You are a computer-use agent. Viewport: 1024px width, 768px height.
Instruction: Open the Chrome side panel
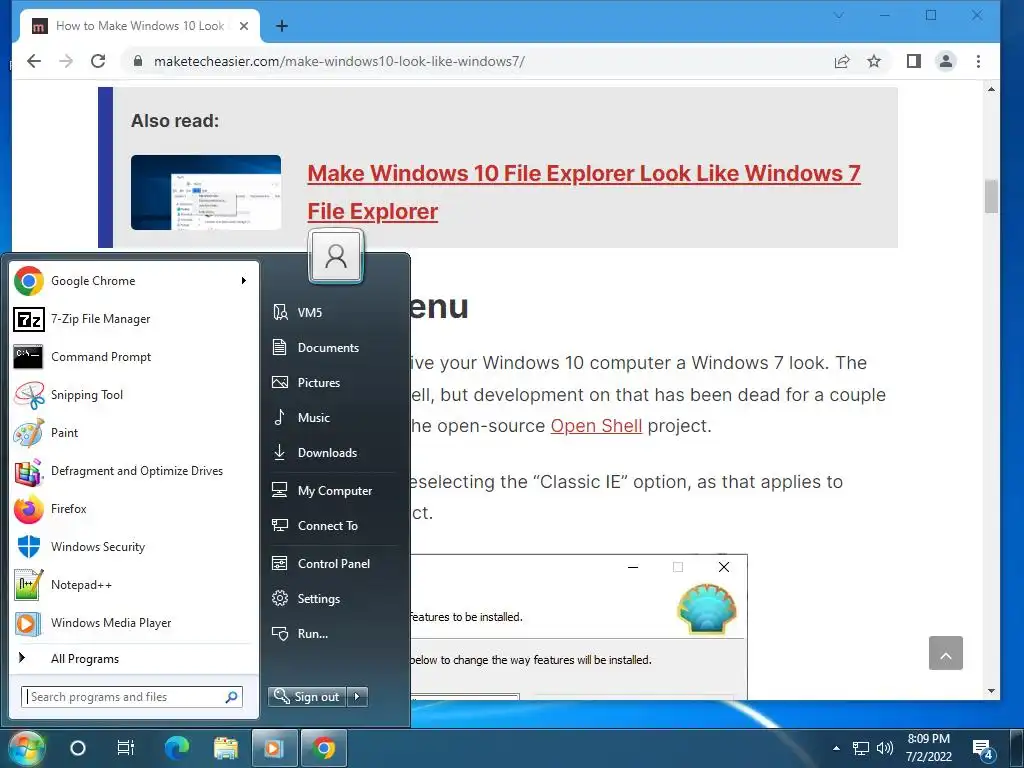coord(914,61)
